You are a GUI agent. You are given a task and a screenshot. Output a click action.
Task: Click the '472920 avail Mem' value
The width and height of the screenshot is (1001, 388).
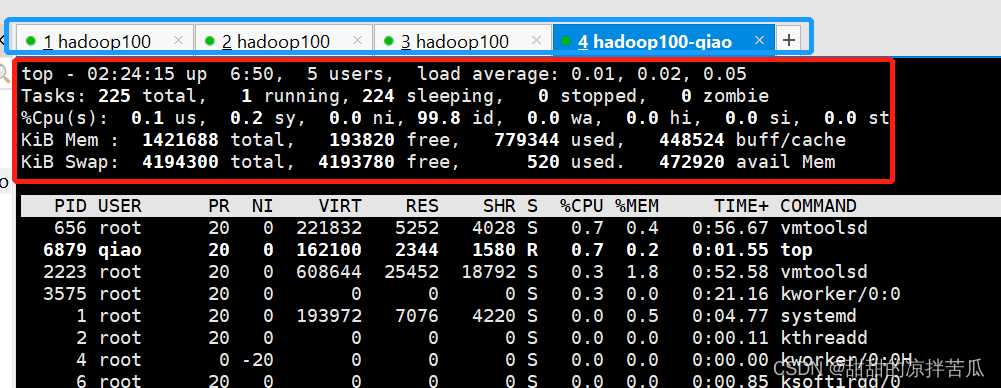(x=747, y=162)
